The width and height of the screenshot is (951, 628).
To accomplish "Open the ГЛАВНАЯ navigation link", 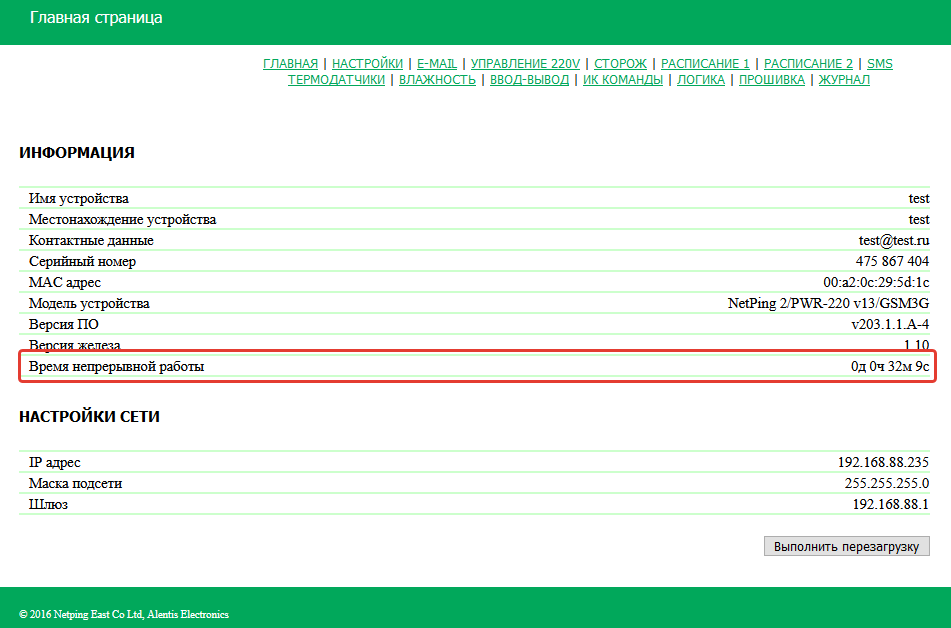I will click(290, 64).
